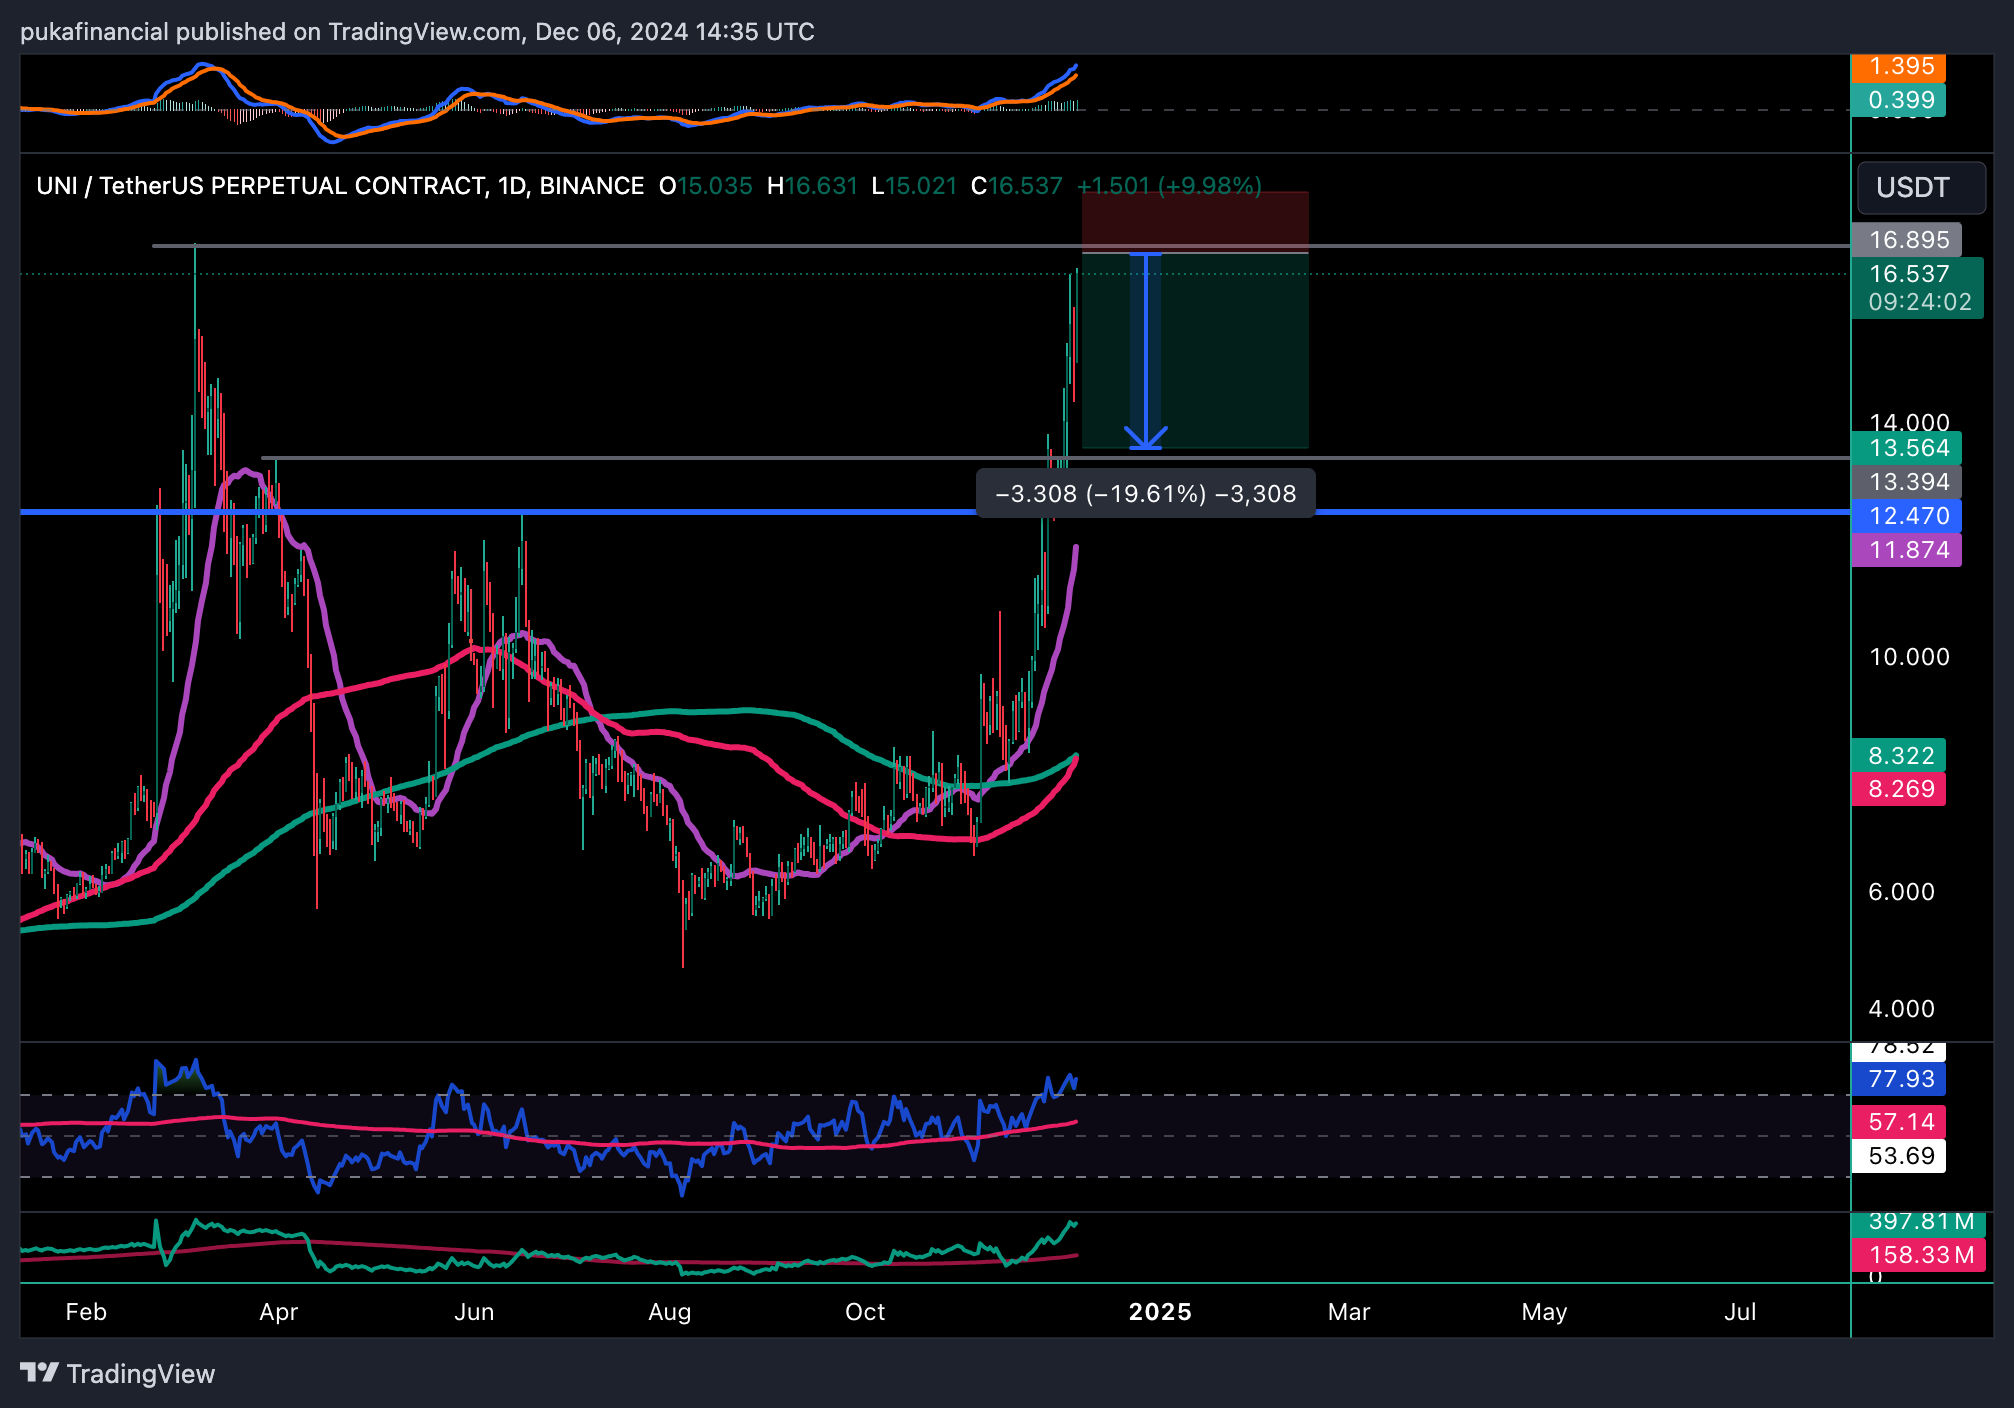The width and height of the screenshot is (2014, 1408).
Task: Click the 14.000 price axis tick
Action: [x=1909, y=422]
